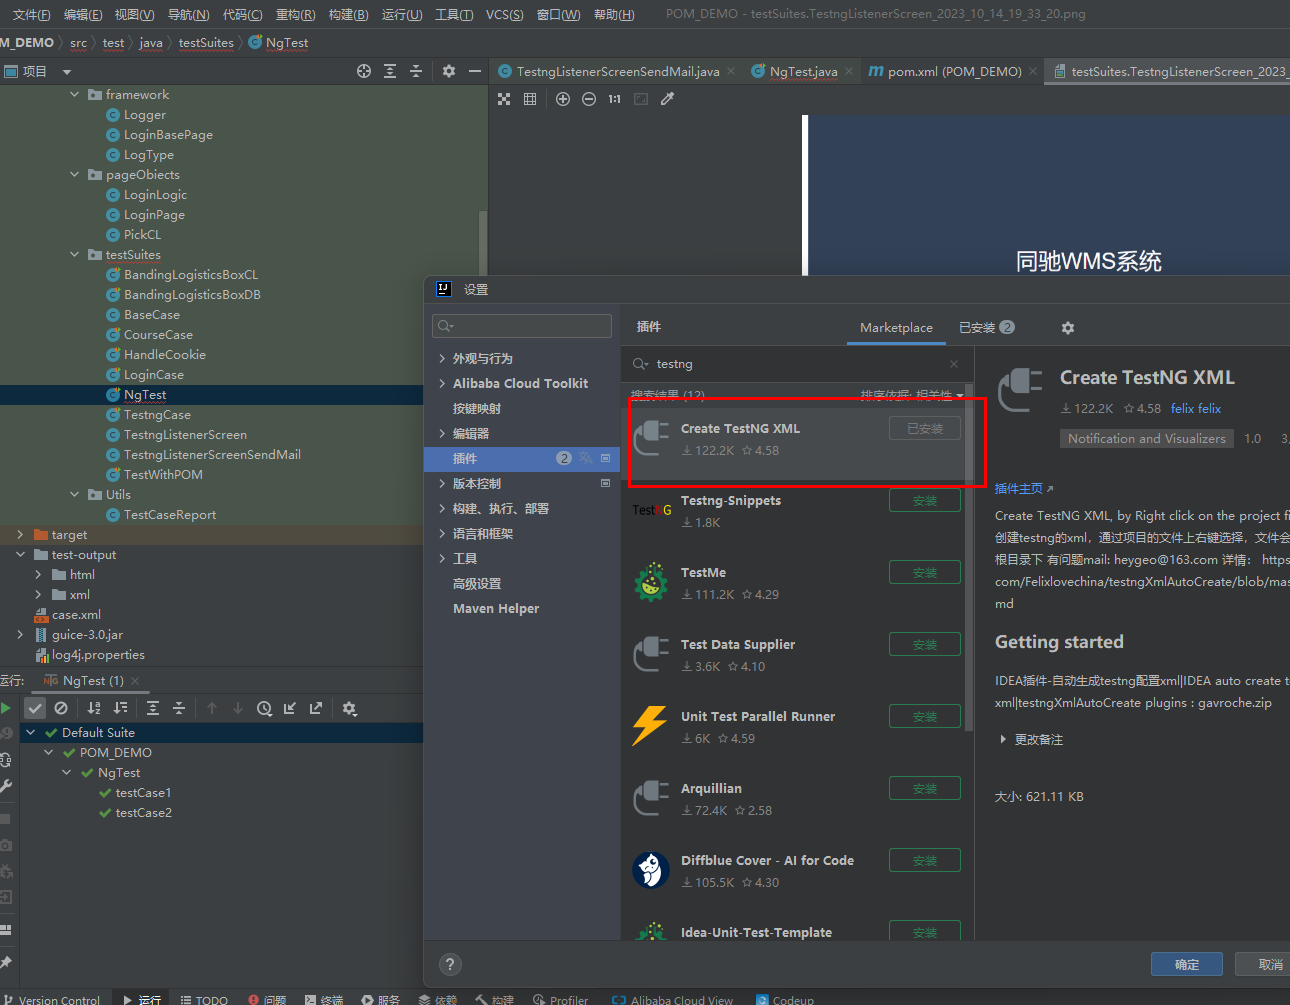Install Testng-Snippets plugin
The image size is (1290, 1005).
[925, 500]
